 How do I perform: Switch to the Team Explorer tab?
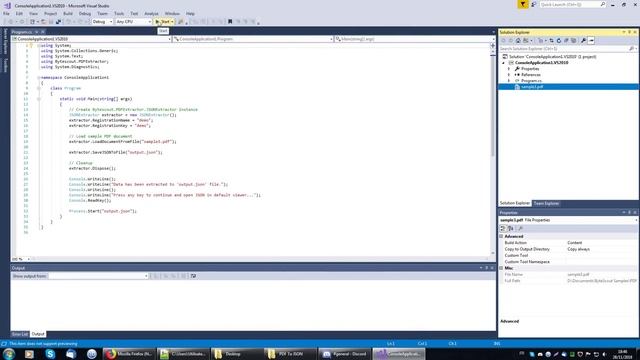546,203
